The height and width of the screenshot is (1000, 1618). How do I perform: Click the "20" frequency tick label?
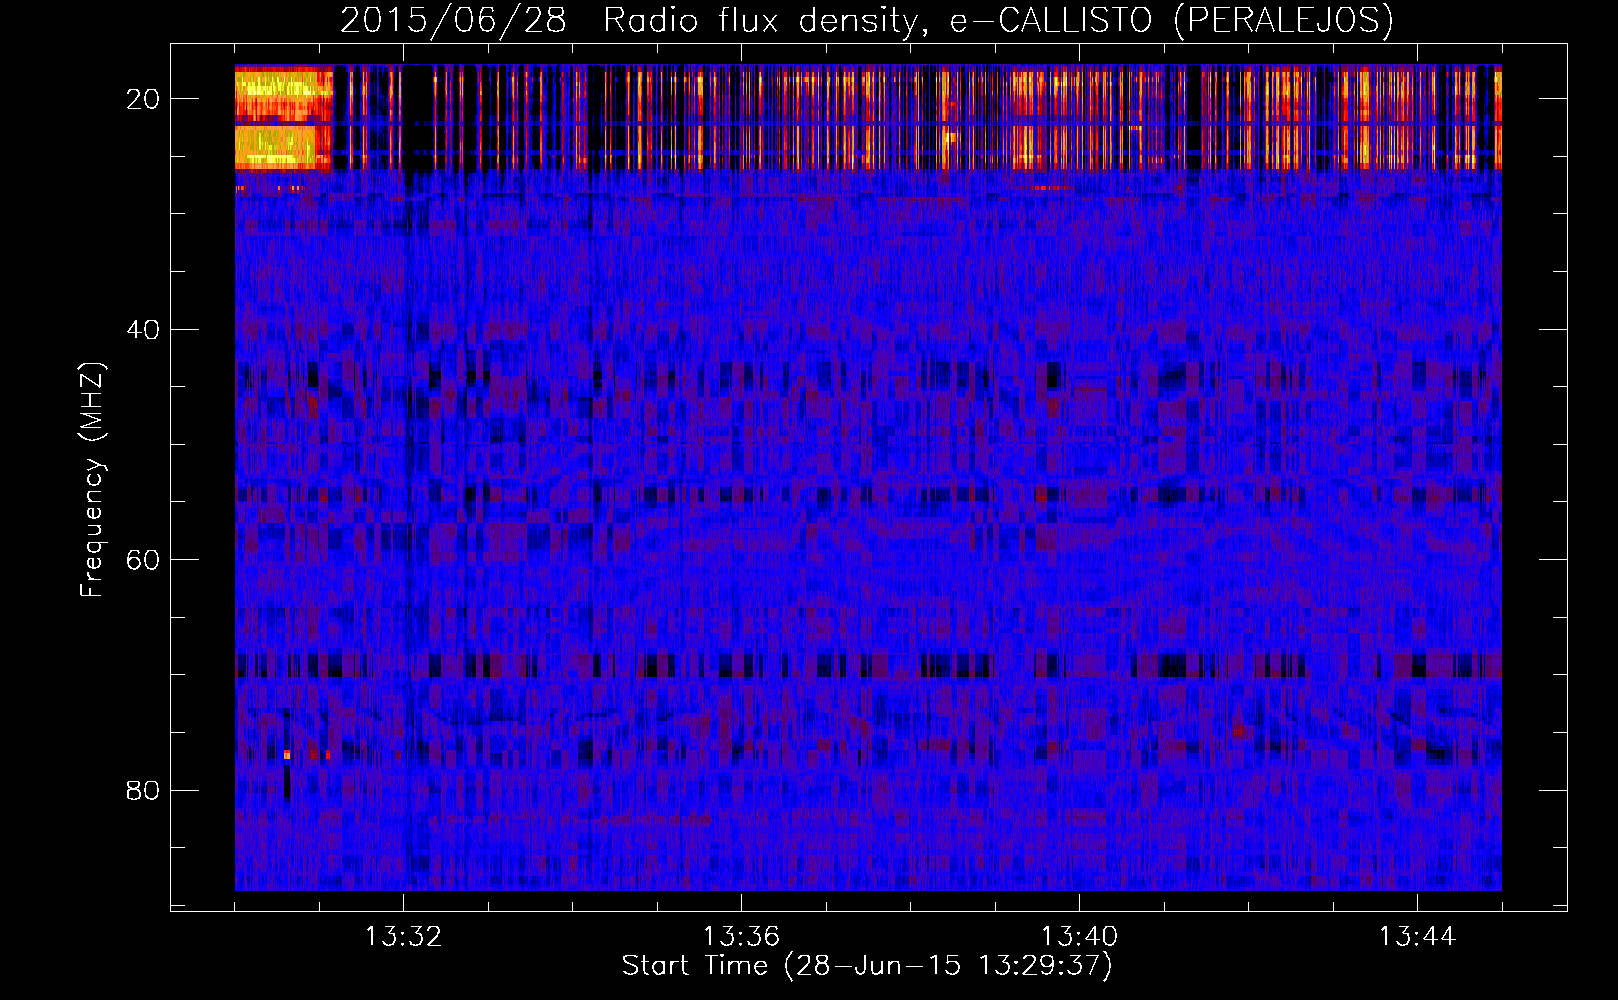[x=144, y=99]
